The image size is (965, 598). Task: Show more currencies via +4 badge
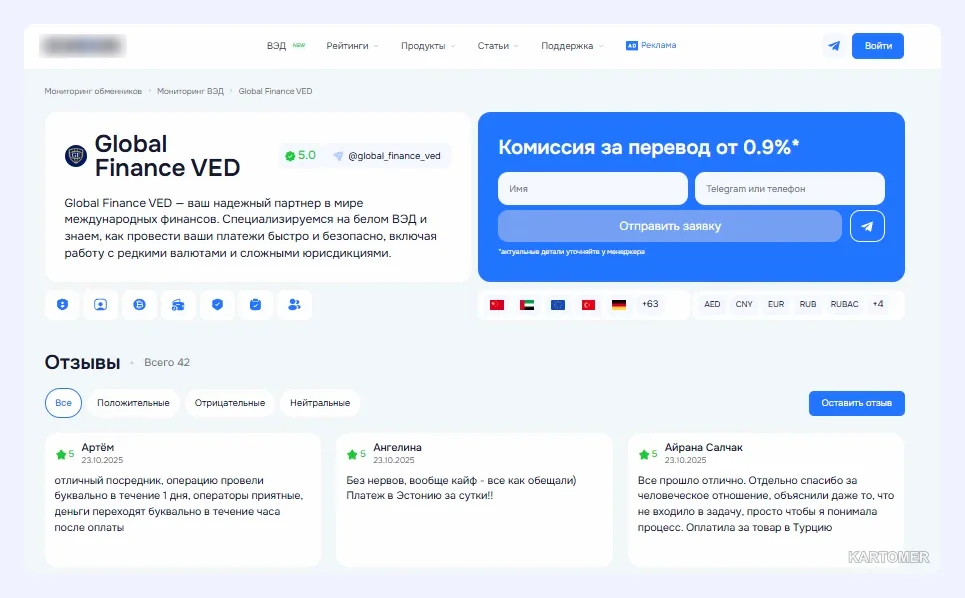[x=878, y=304]
